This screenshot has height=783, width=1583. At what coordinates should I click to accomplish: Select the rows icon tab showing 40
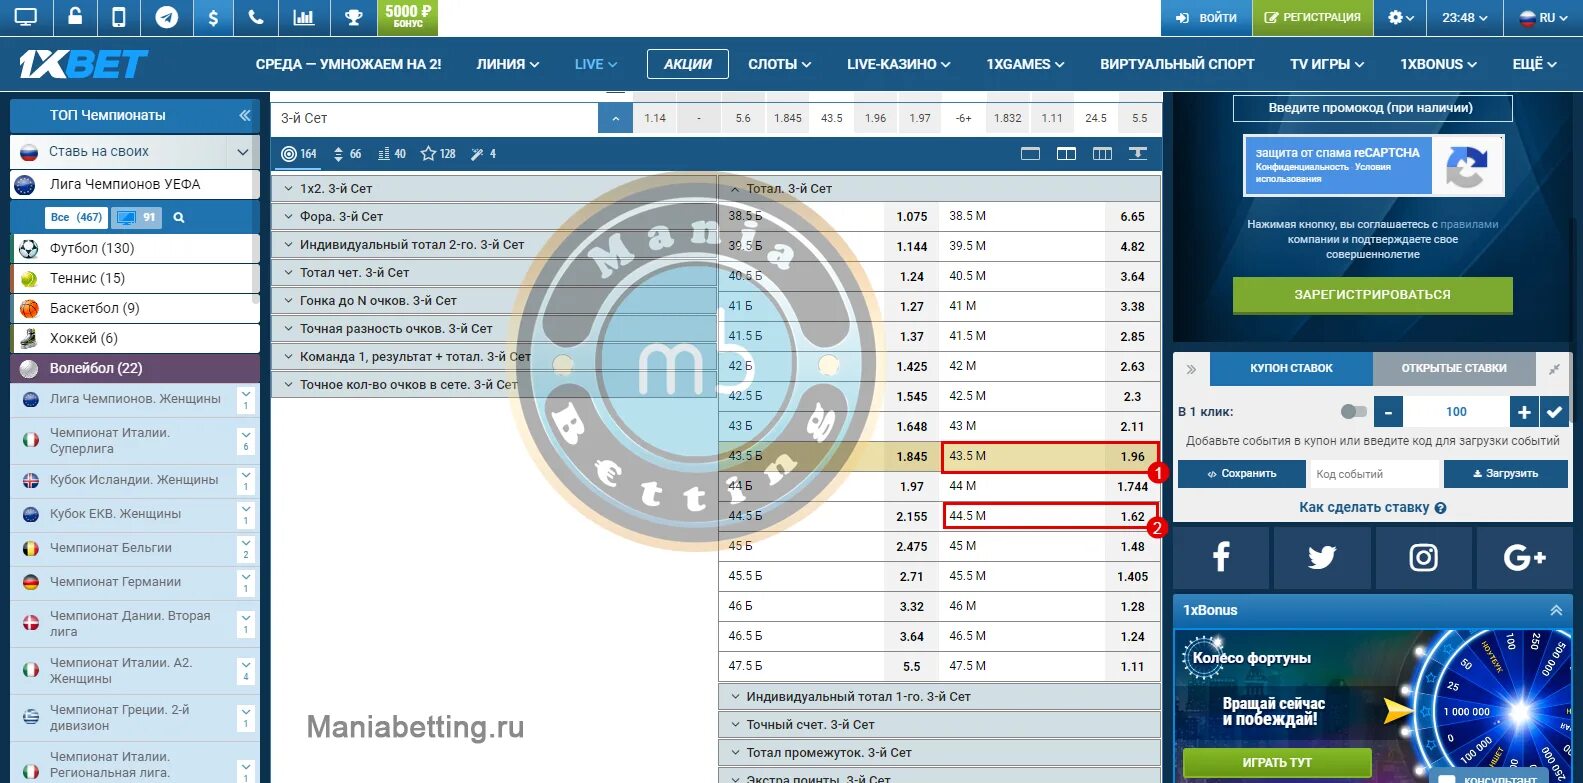click(x=391, y=154)
